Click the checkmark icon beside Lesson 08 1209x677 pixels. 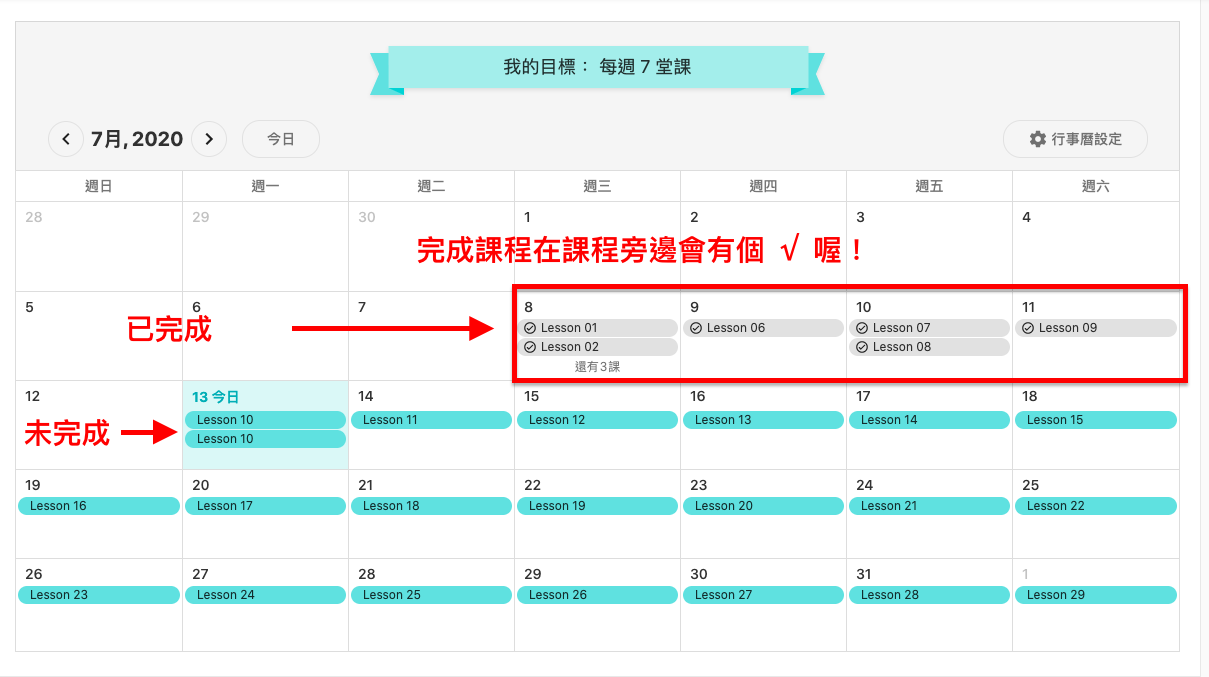(862, 347)
